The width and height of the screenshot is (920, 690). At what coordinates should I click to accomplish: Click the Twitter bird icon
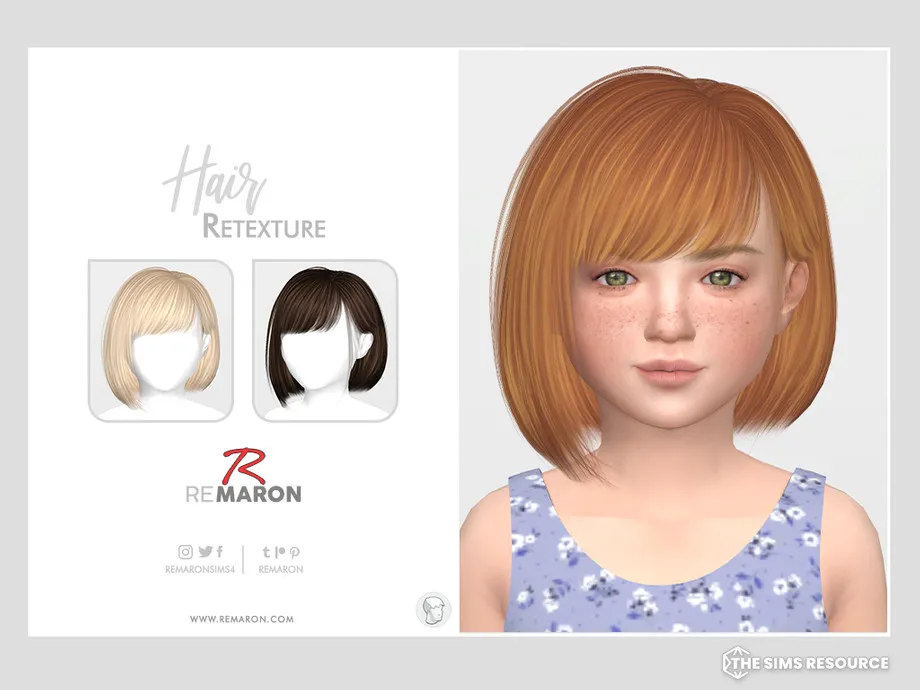(x=205, y=551)
